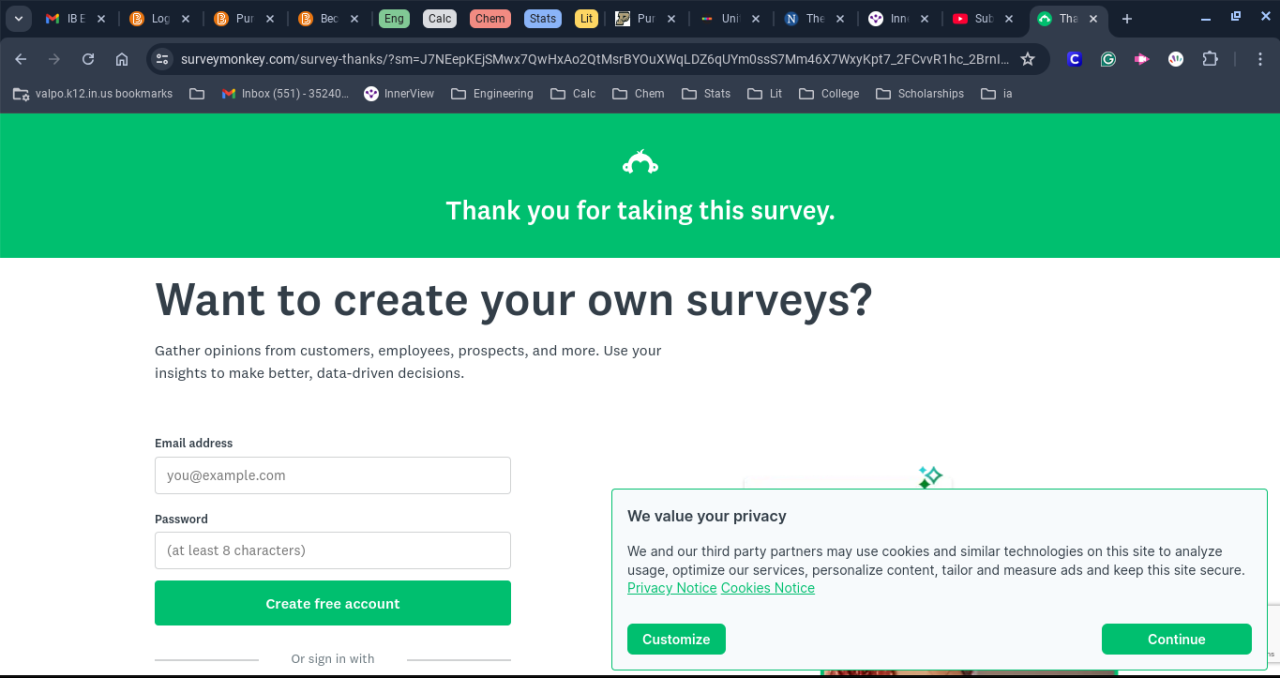
Task: Open a new browser tab
Action: point(1127,19)
